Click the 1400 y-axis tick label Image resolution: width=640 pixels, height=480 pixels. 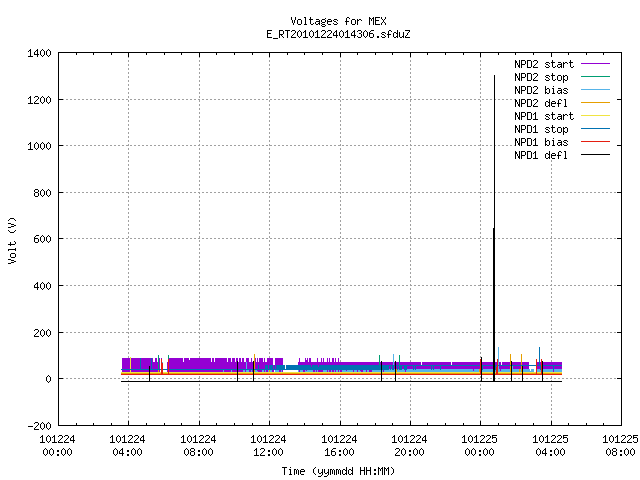pos(39,53)
